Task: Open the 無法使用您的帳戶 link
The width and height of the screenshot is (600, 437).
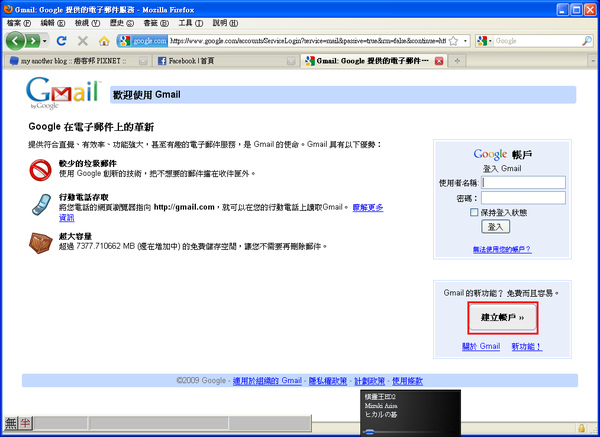Action: pos(502,249)
